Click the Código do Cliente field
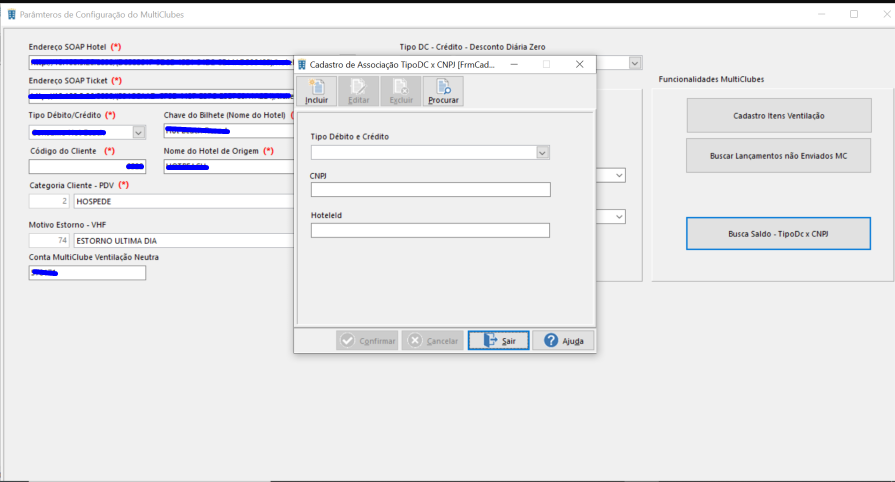This screenshot has width=895, height=482. tap(87, 166)
